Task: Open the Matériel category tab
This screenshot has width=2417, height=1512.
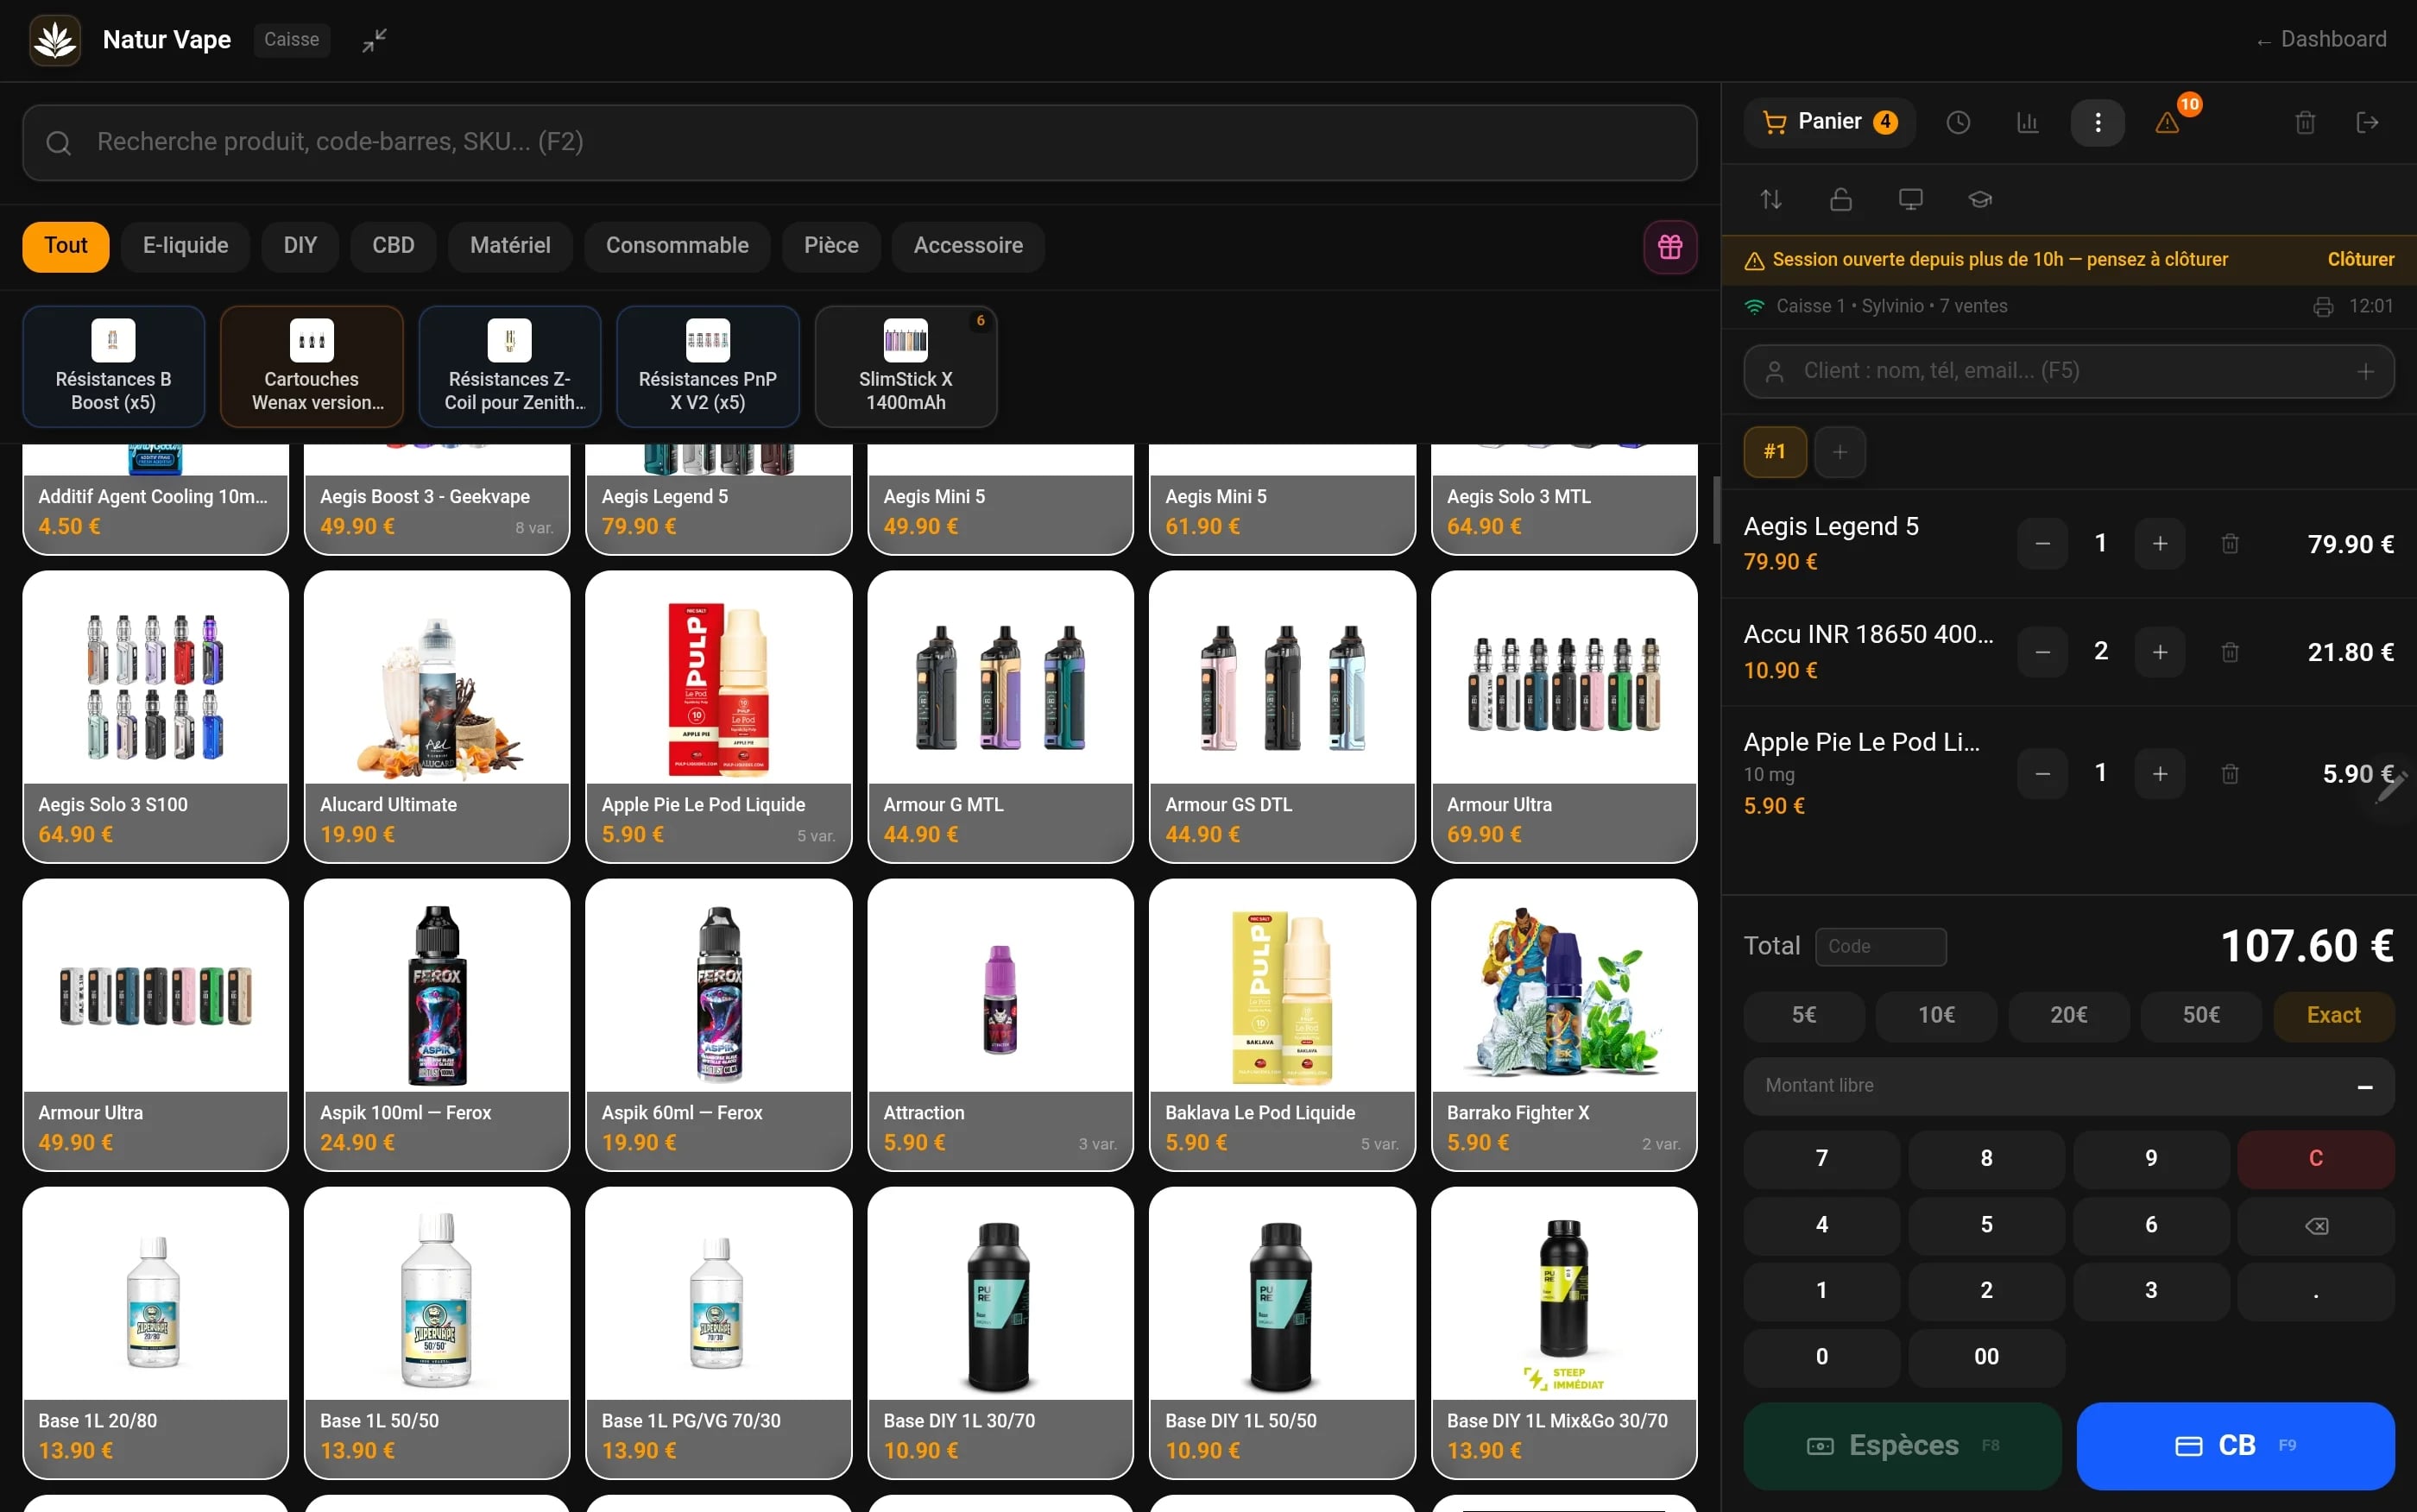Action: [510, 246]
